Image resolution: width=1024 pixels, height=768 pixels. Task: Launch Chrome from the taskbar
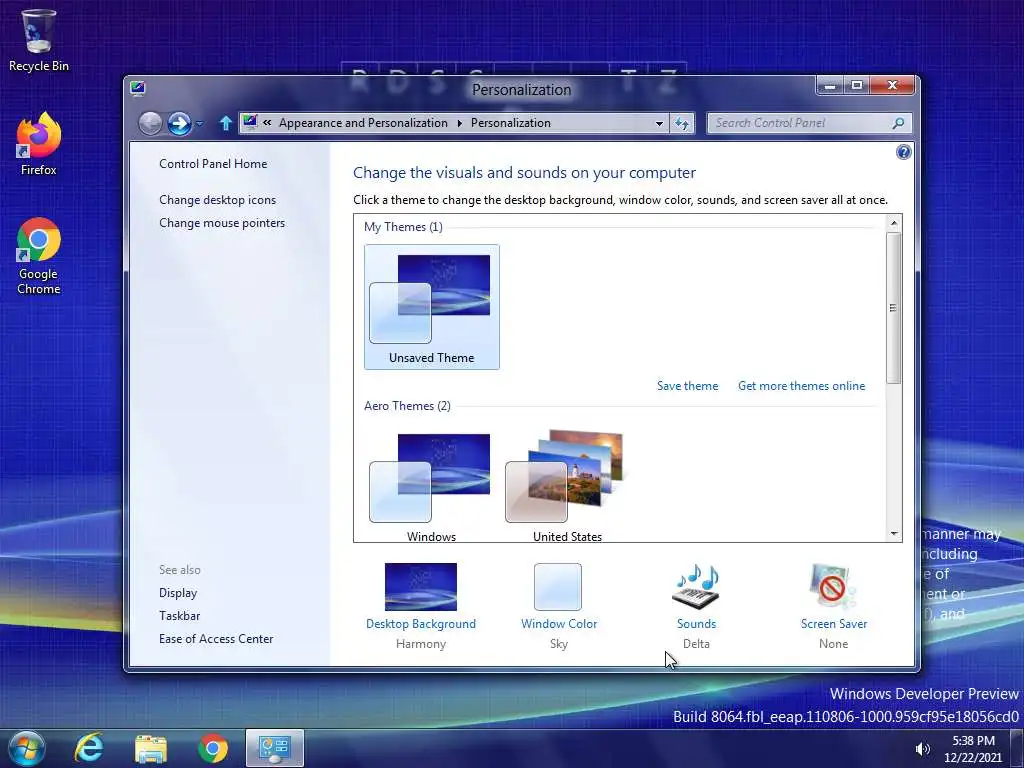tap(213, 749)
